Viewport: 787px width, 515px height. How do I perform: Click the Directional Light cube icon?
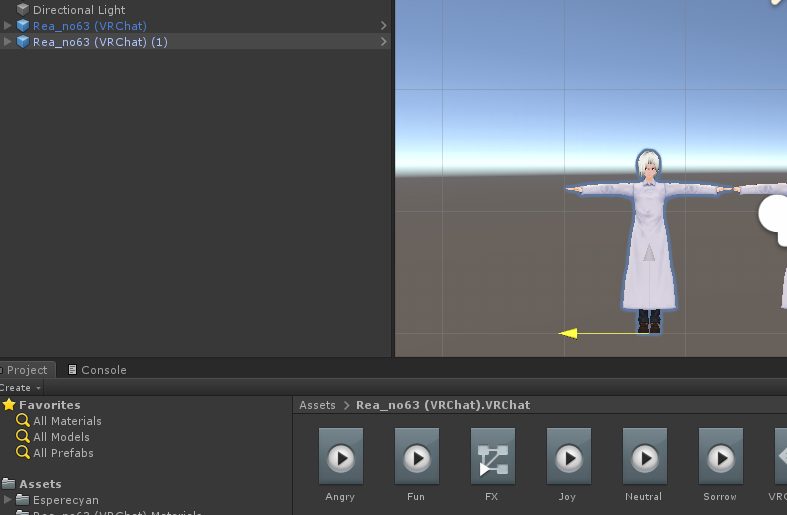(x=23, y=10)
